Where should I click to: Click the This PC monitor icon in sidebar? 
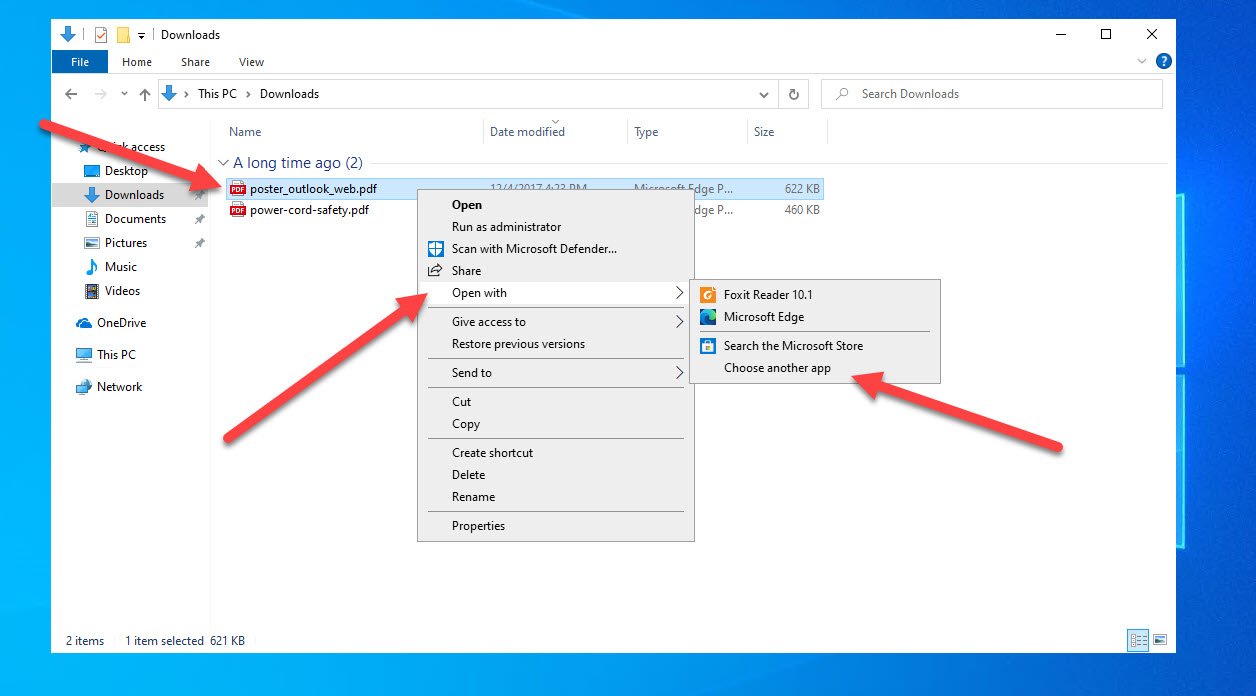[x=84, y=355]
